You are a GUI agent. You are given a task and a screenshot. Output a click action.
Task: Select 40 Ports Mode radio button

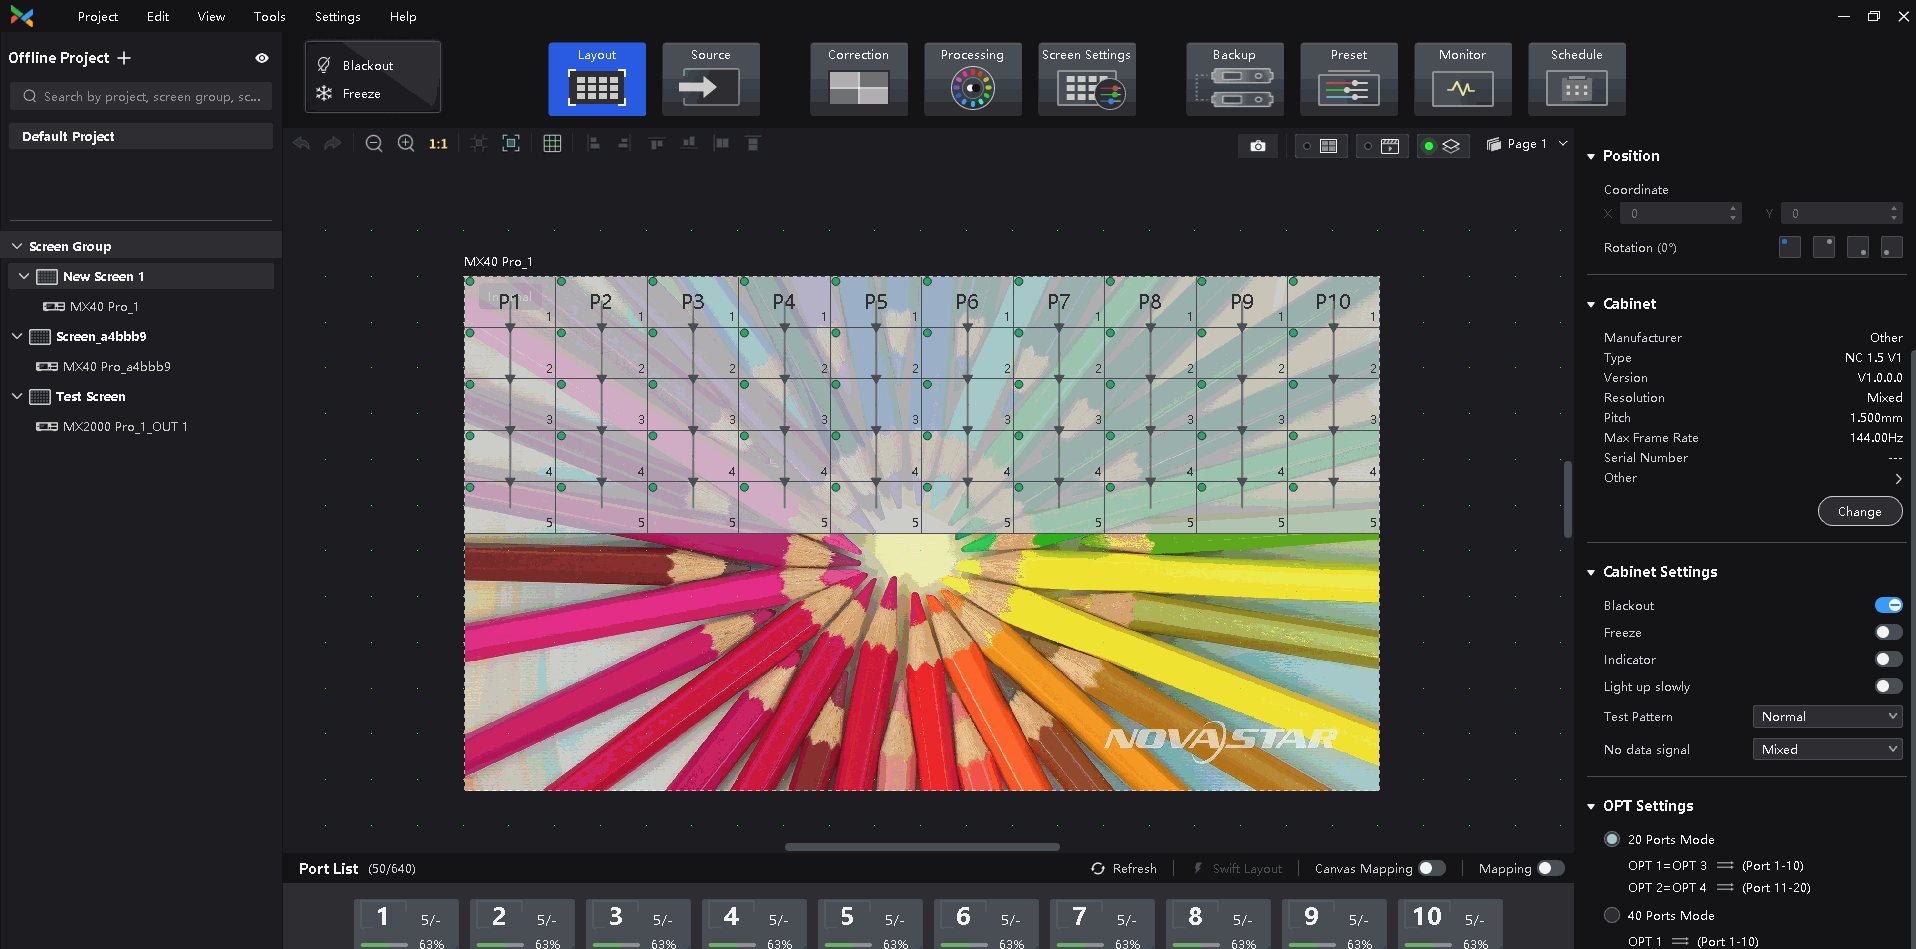1611,915
